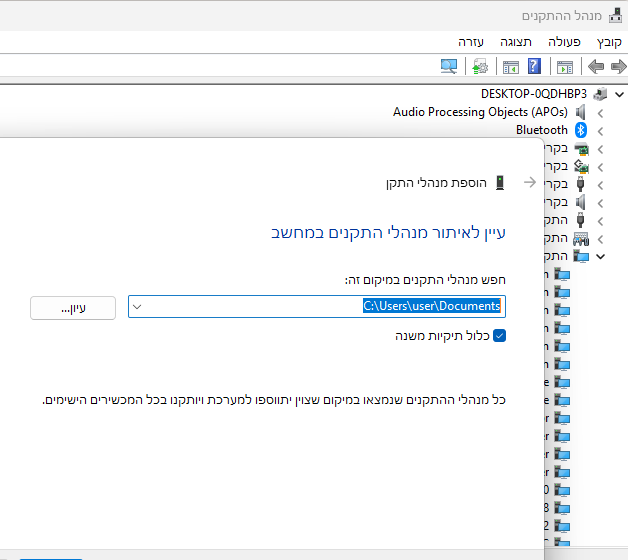628x560 pixels.
Task: Open the קובץ (File) menu
Action: (x=609, y=42)
